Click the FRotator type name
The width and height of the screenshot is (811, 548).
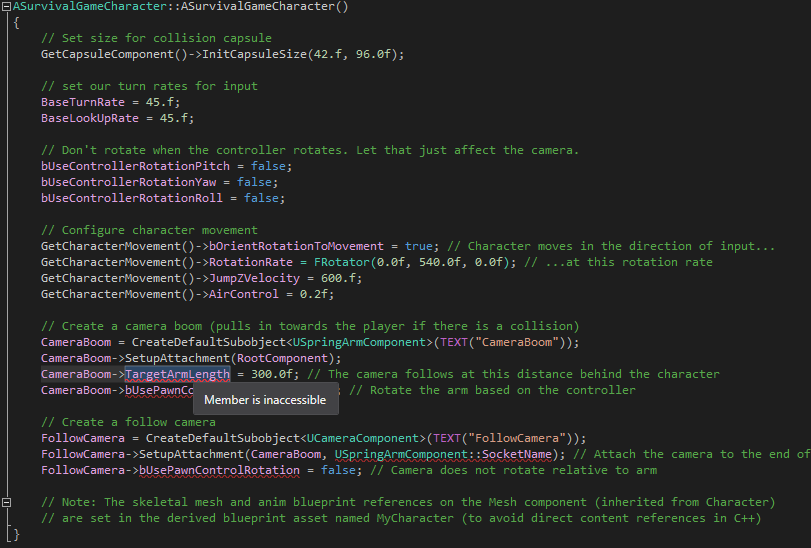342,263
